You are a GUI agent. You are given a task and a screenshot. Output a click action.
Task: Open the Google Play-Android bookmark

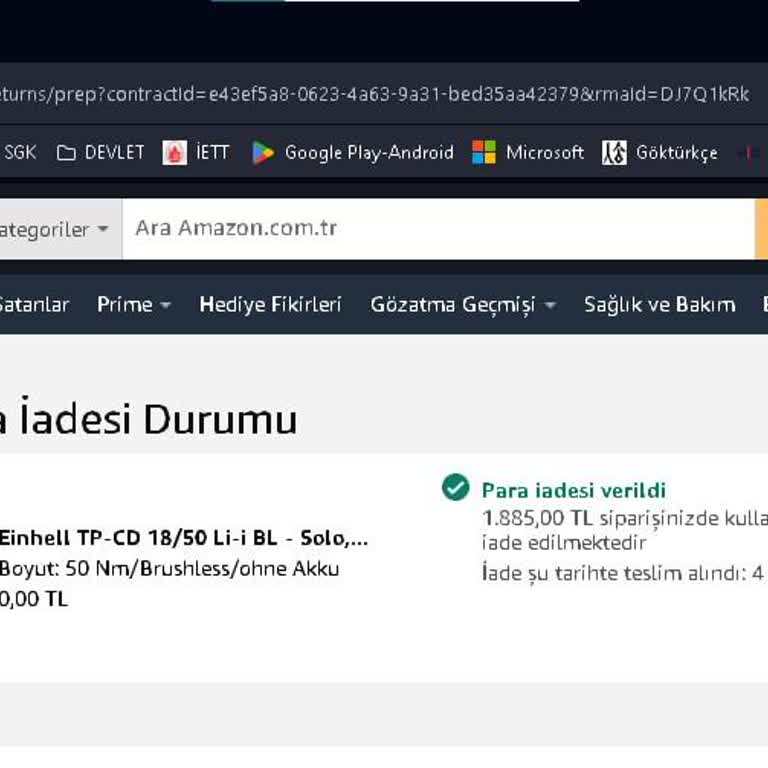click(x=353, y=153)
